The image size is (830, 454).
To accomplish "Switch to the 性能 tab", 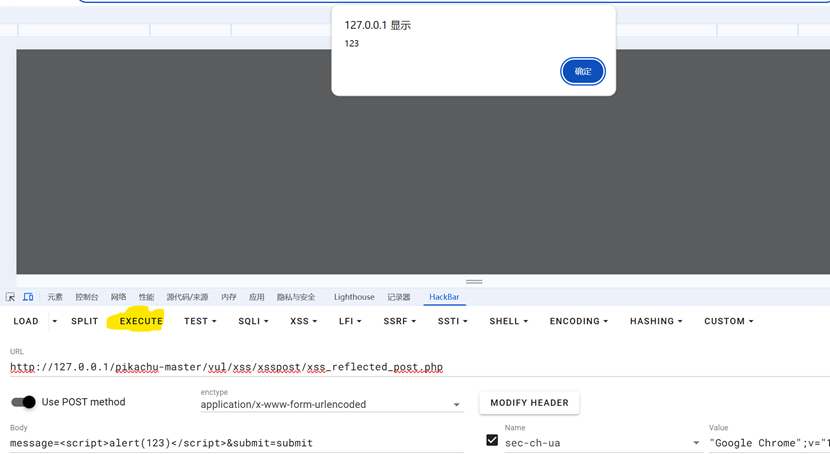I will [146, 297].
